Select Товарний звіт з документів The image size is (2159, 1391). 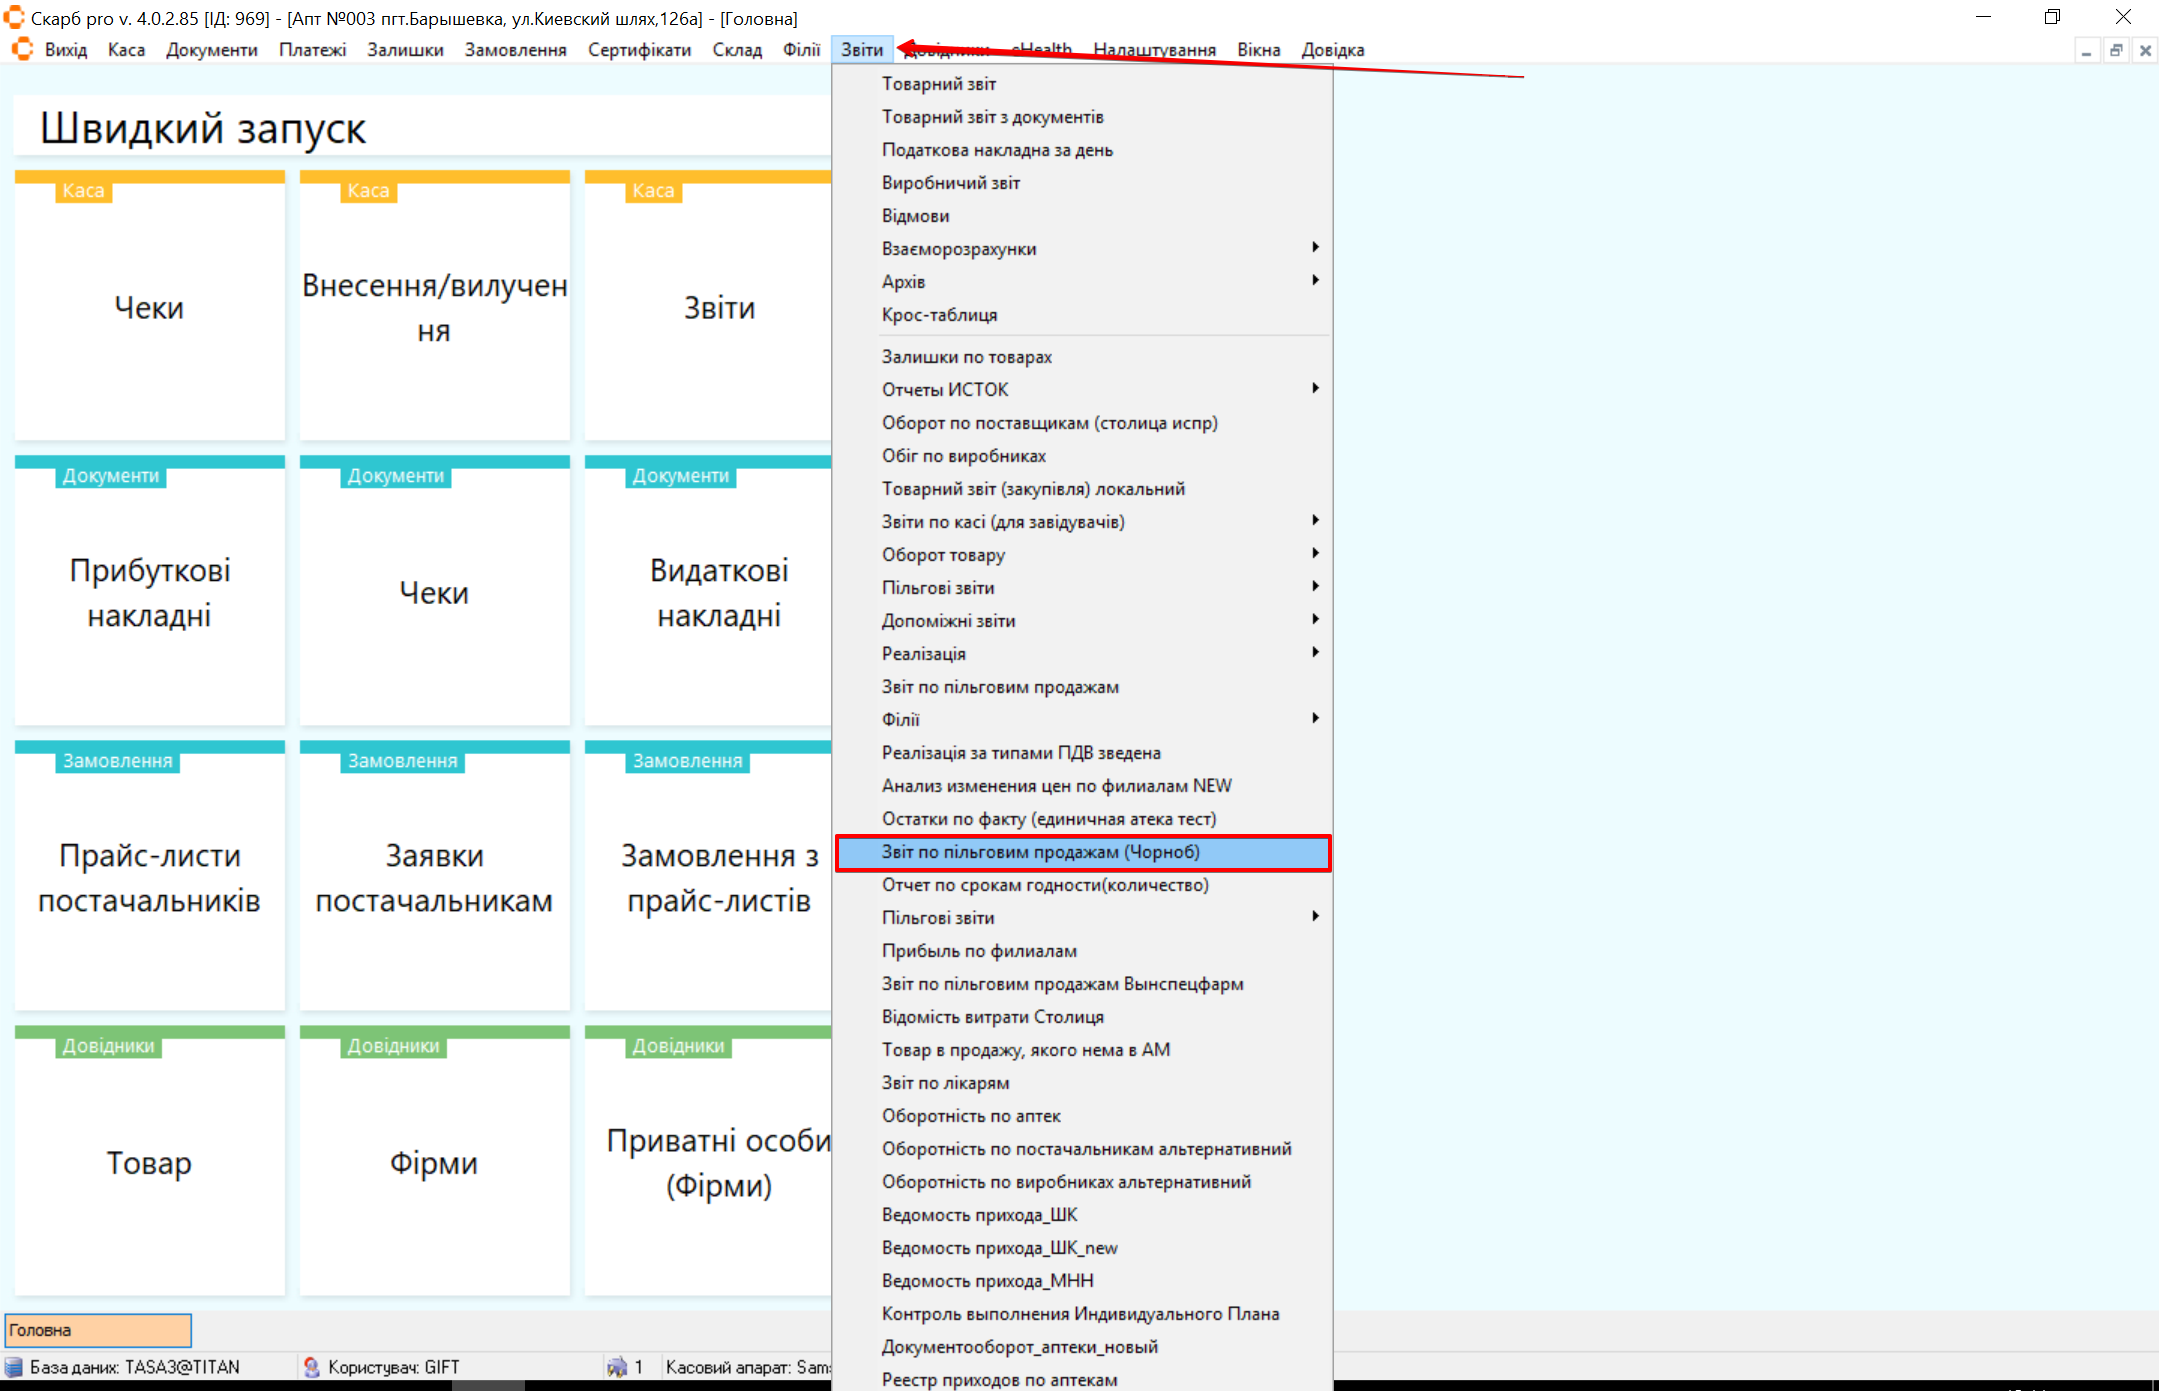tap(1083, 117)
